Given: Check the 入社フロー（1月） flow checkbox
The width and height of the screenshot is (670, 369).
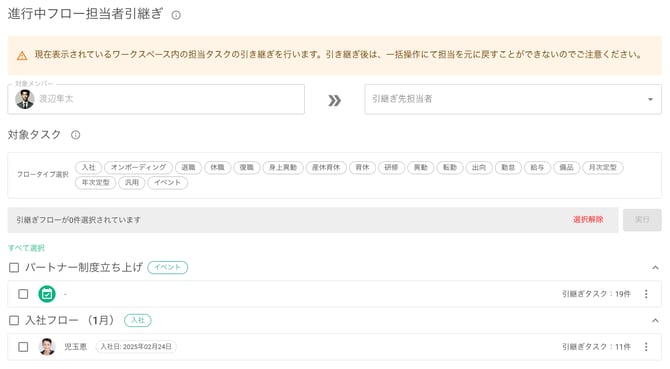Looking at the screenshot, I should tap(14, 320).
